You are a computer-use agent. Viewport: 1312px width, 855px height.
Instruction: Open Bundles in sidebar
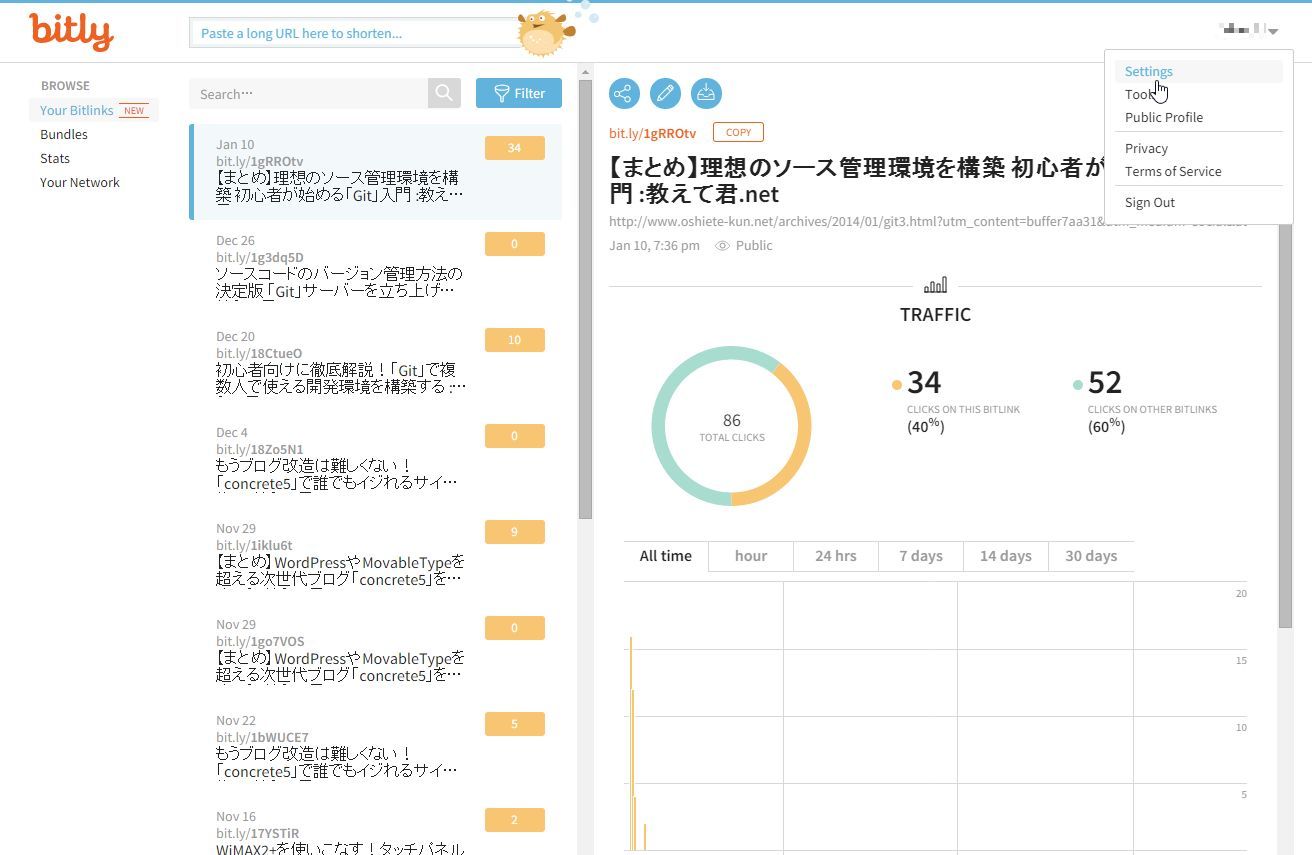64,134
